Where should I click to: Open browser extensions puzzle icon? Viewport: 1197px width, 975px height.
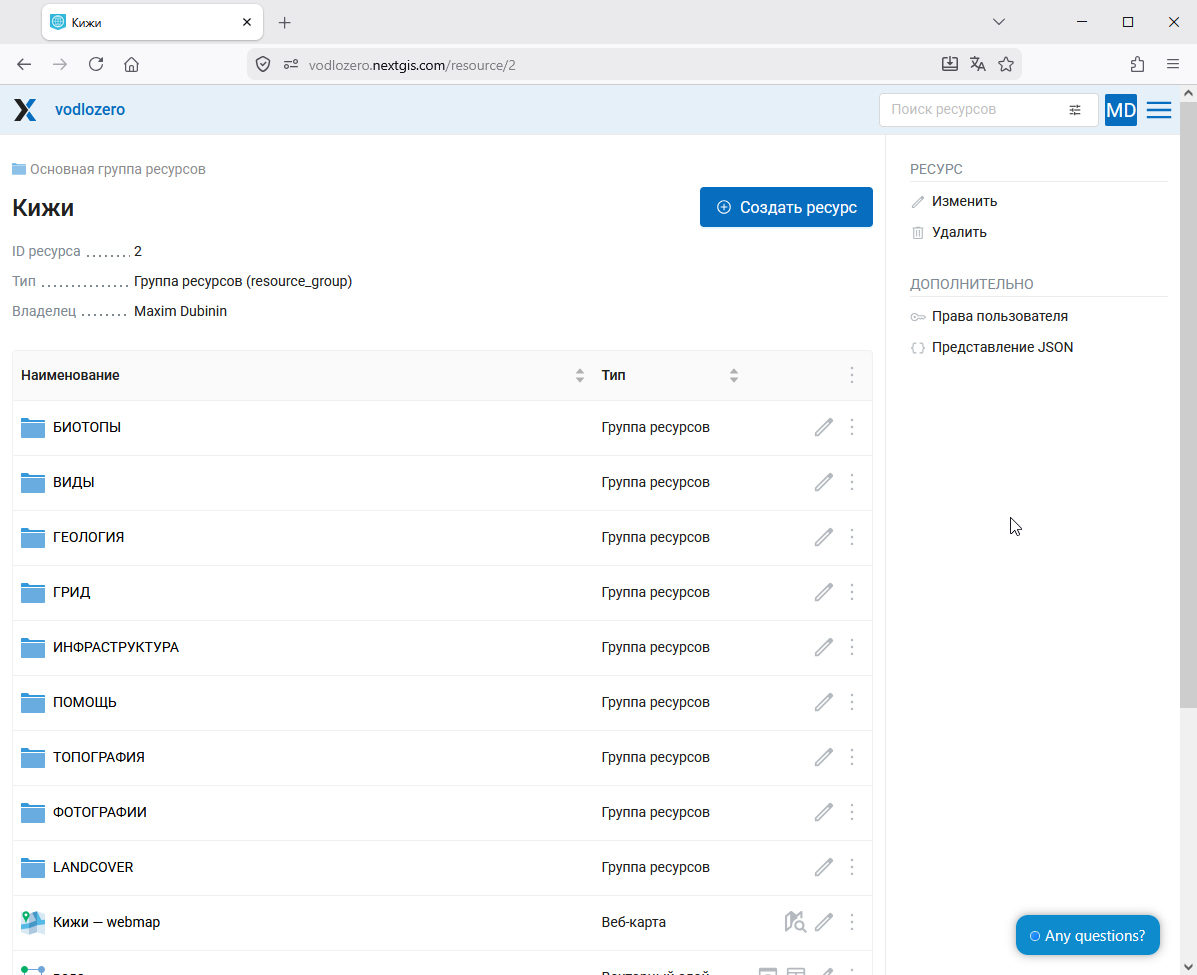[x=1137, y=65]
